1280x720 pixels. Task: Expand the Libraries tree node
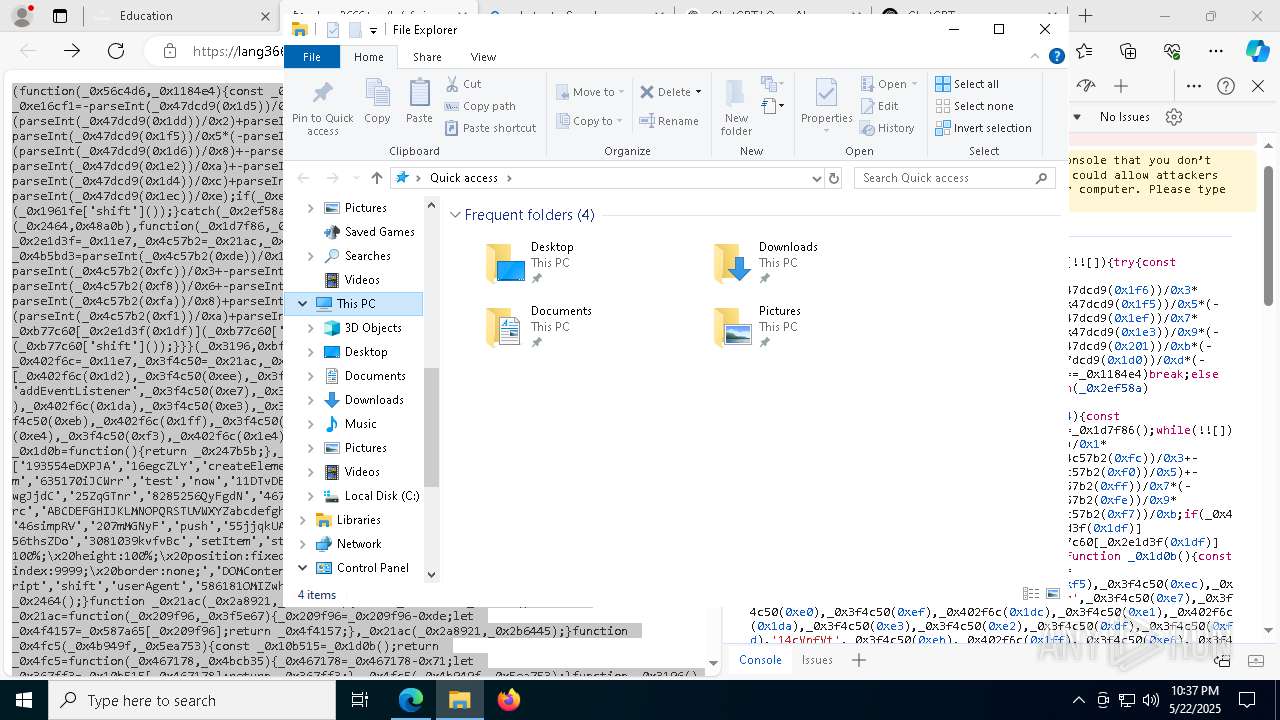pos(303,520)
